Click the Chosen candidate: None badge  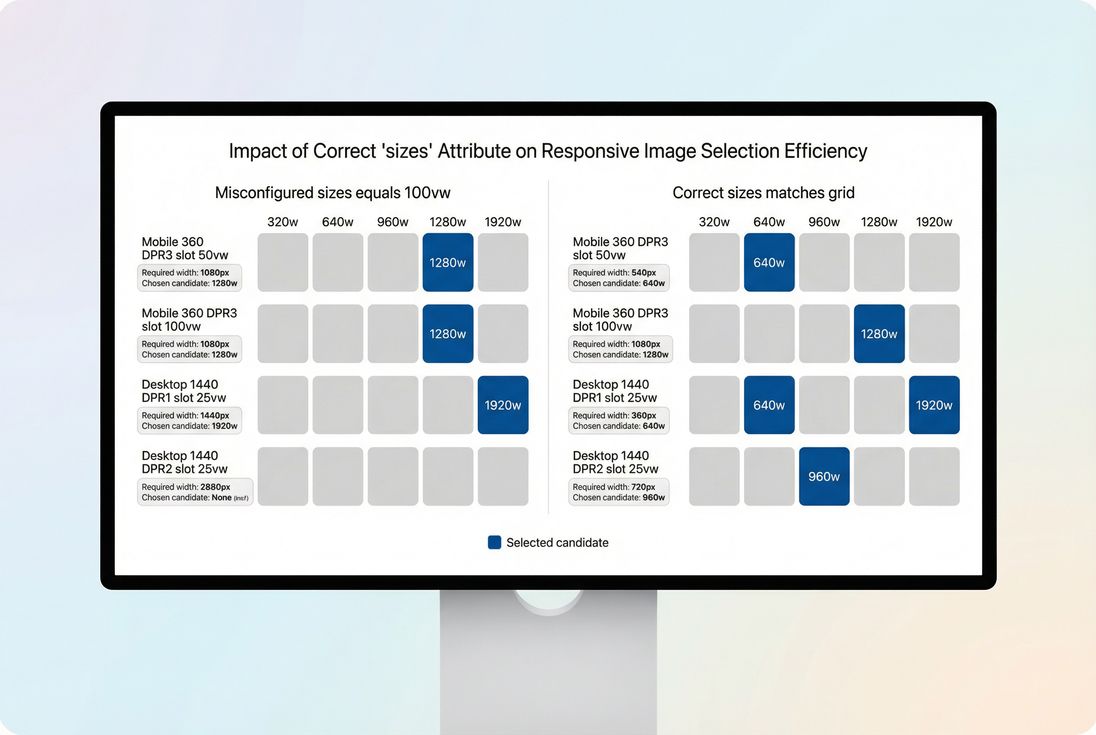(x=194, y=493)
